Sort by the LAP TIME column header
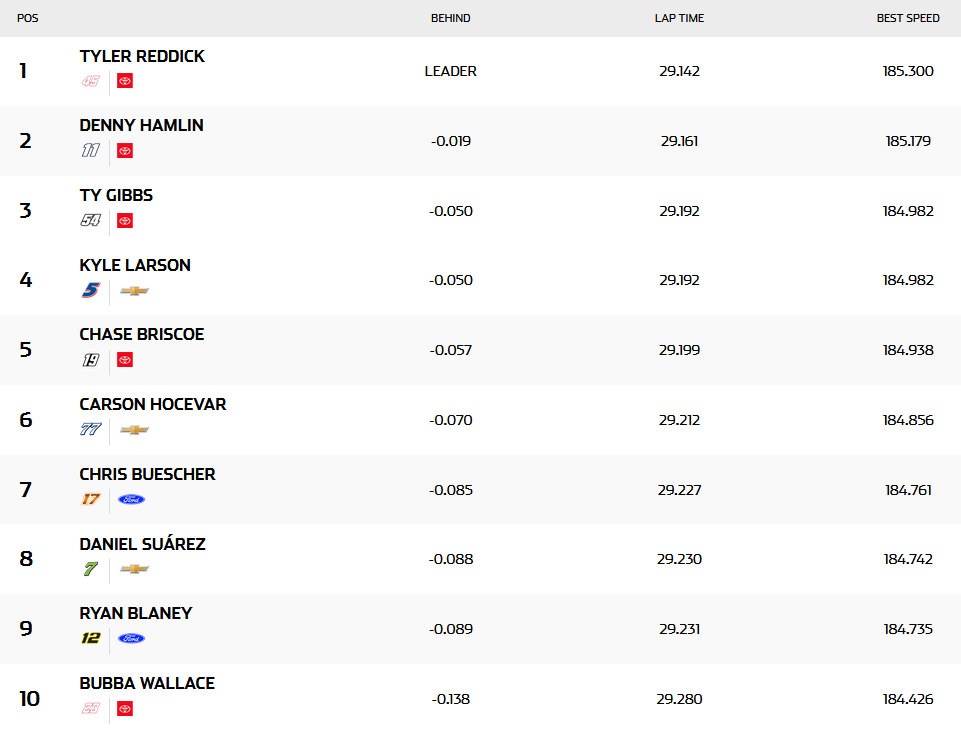Screen dimensions: 961x732 [679, 18]
